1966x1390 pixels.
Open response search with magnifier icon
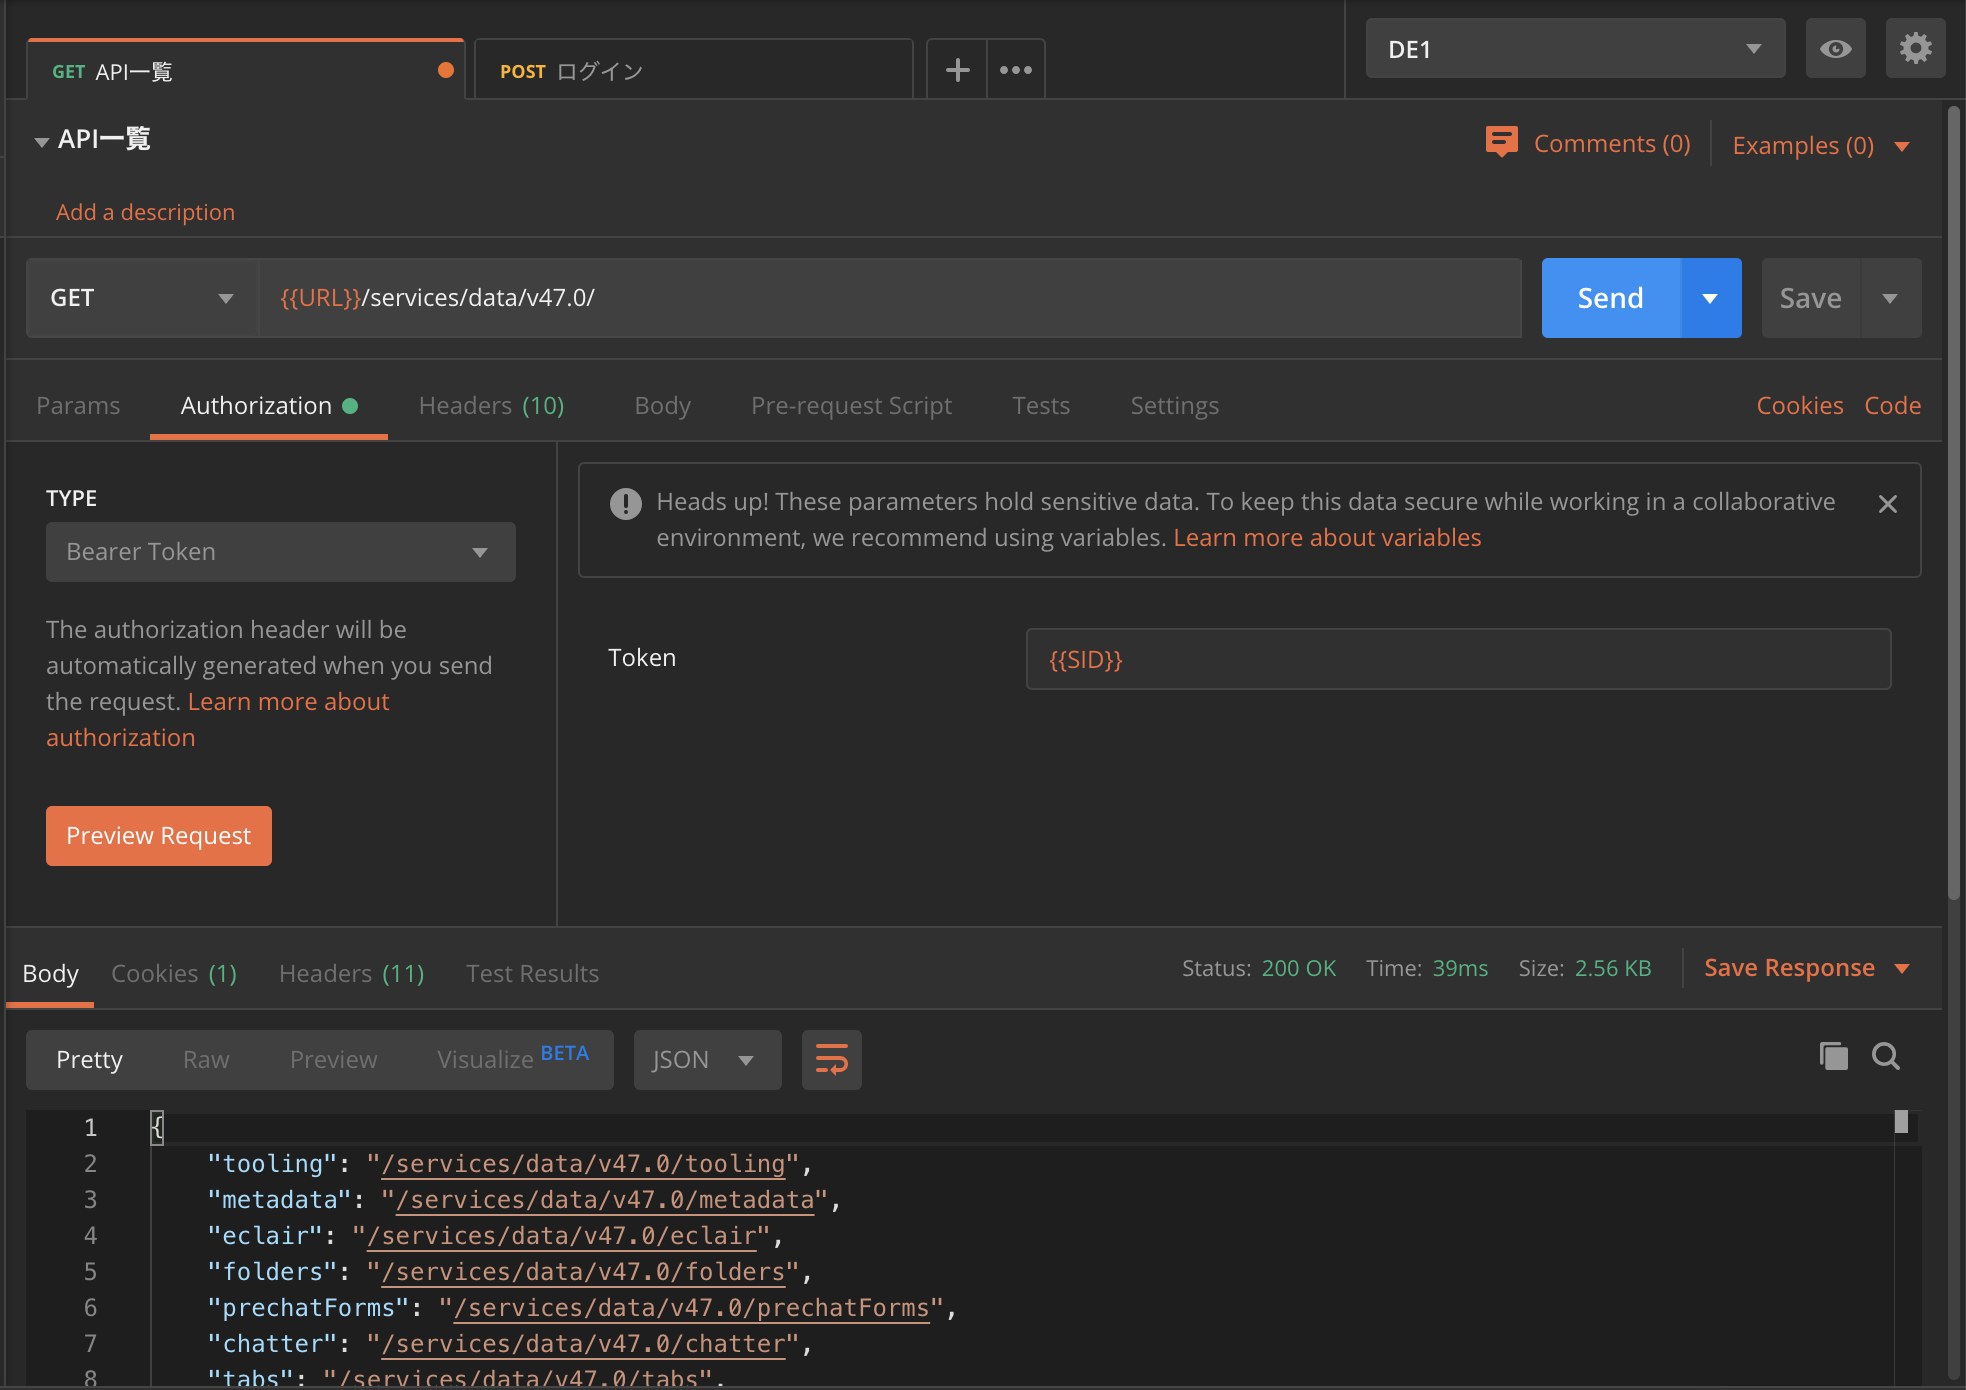(1886, 1056)
